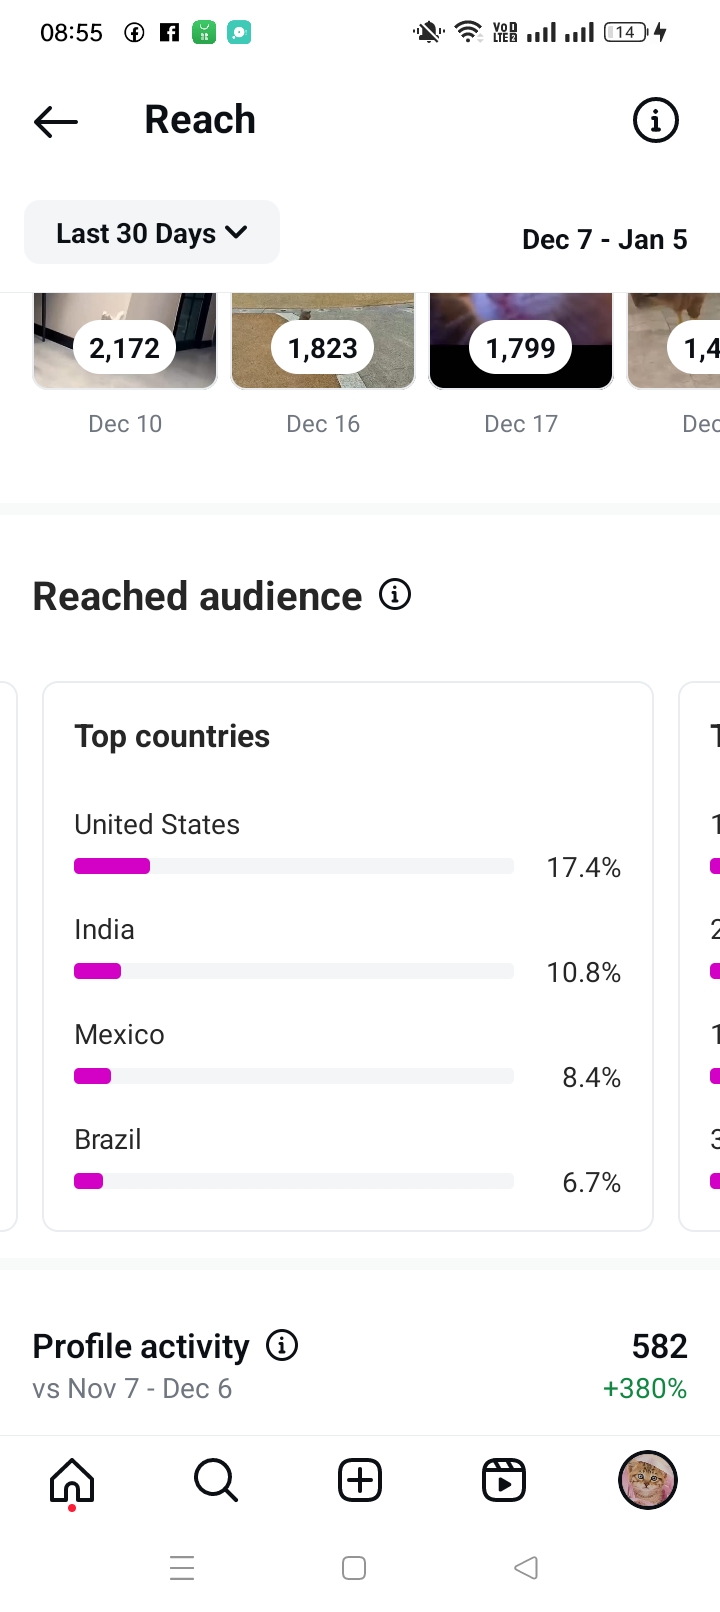The height and width of the screenshot is (1612, 720).
Task: Create a new post with plus icon
Action: pos(360,1480)
